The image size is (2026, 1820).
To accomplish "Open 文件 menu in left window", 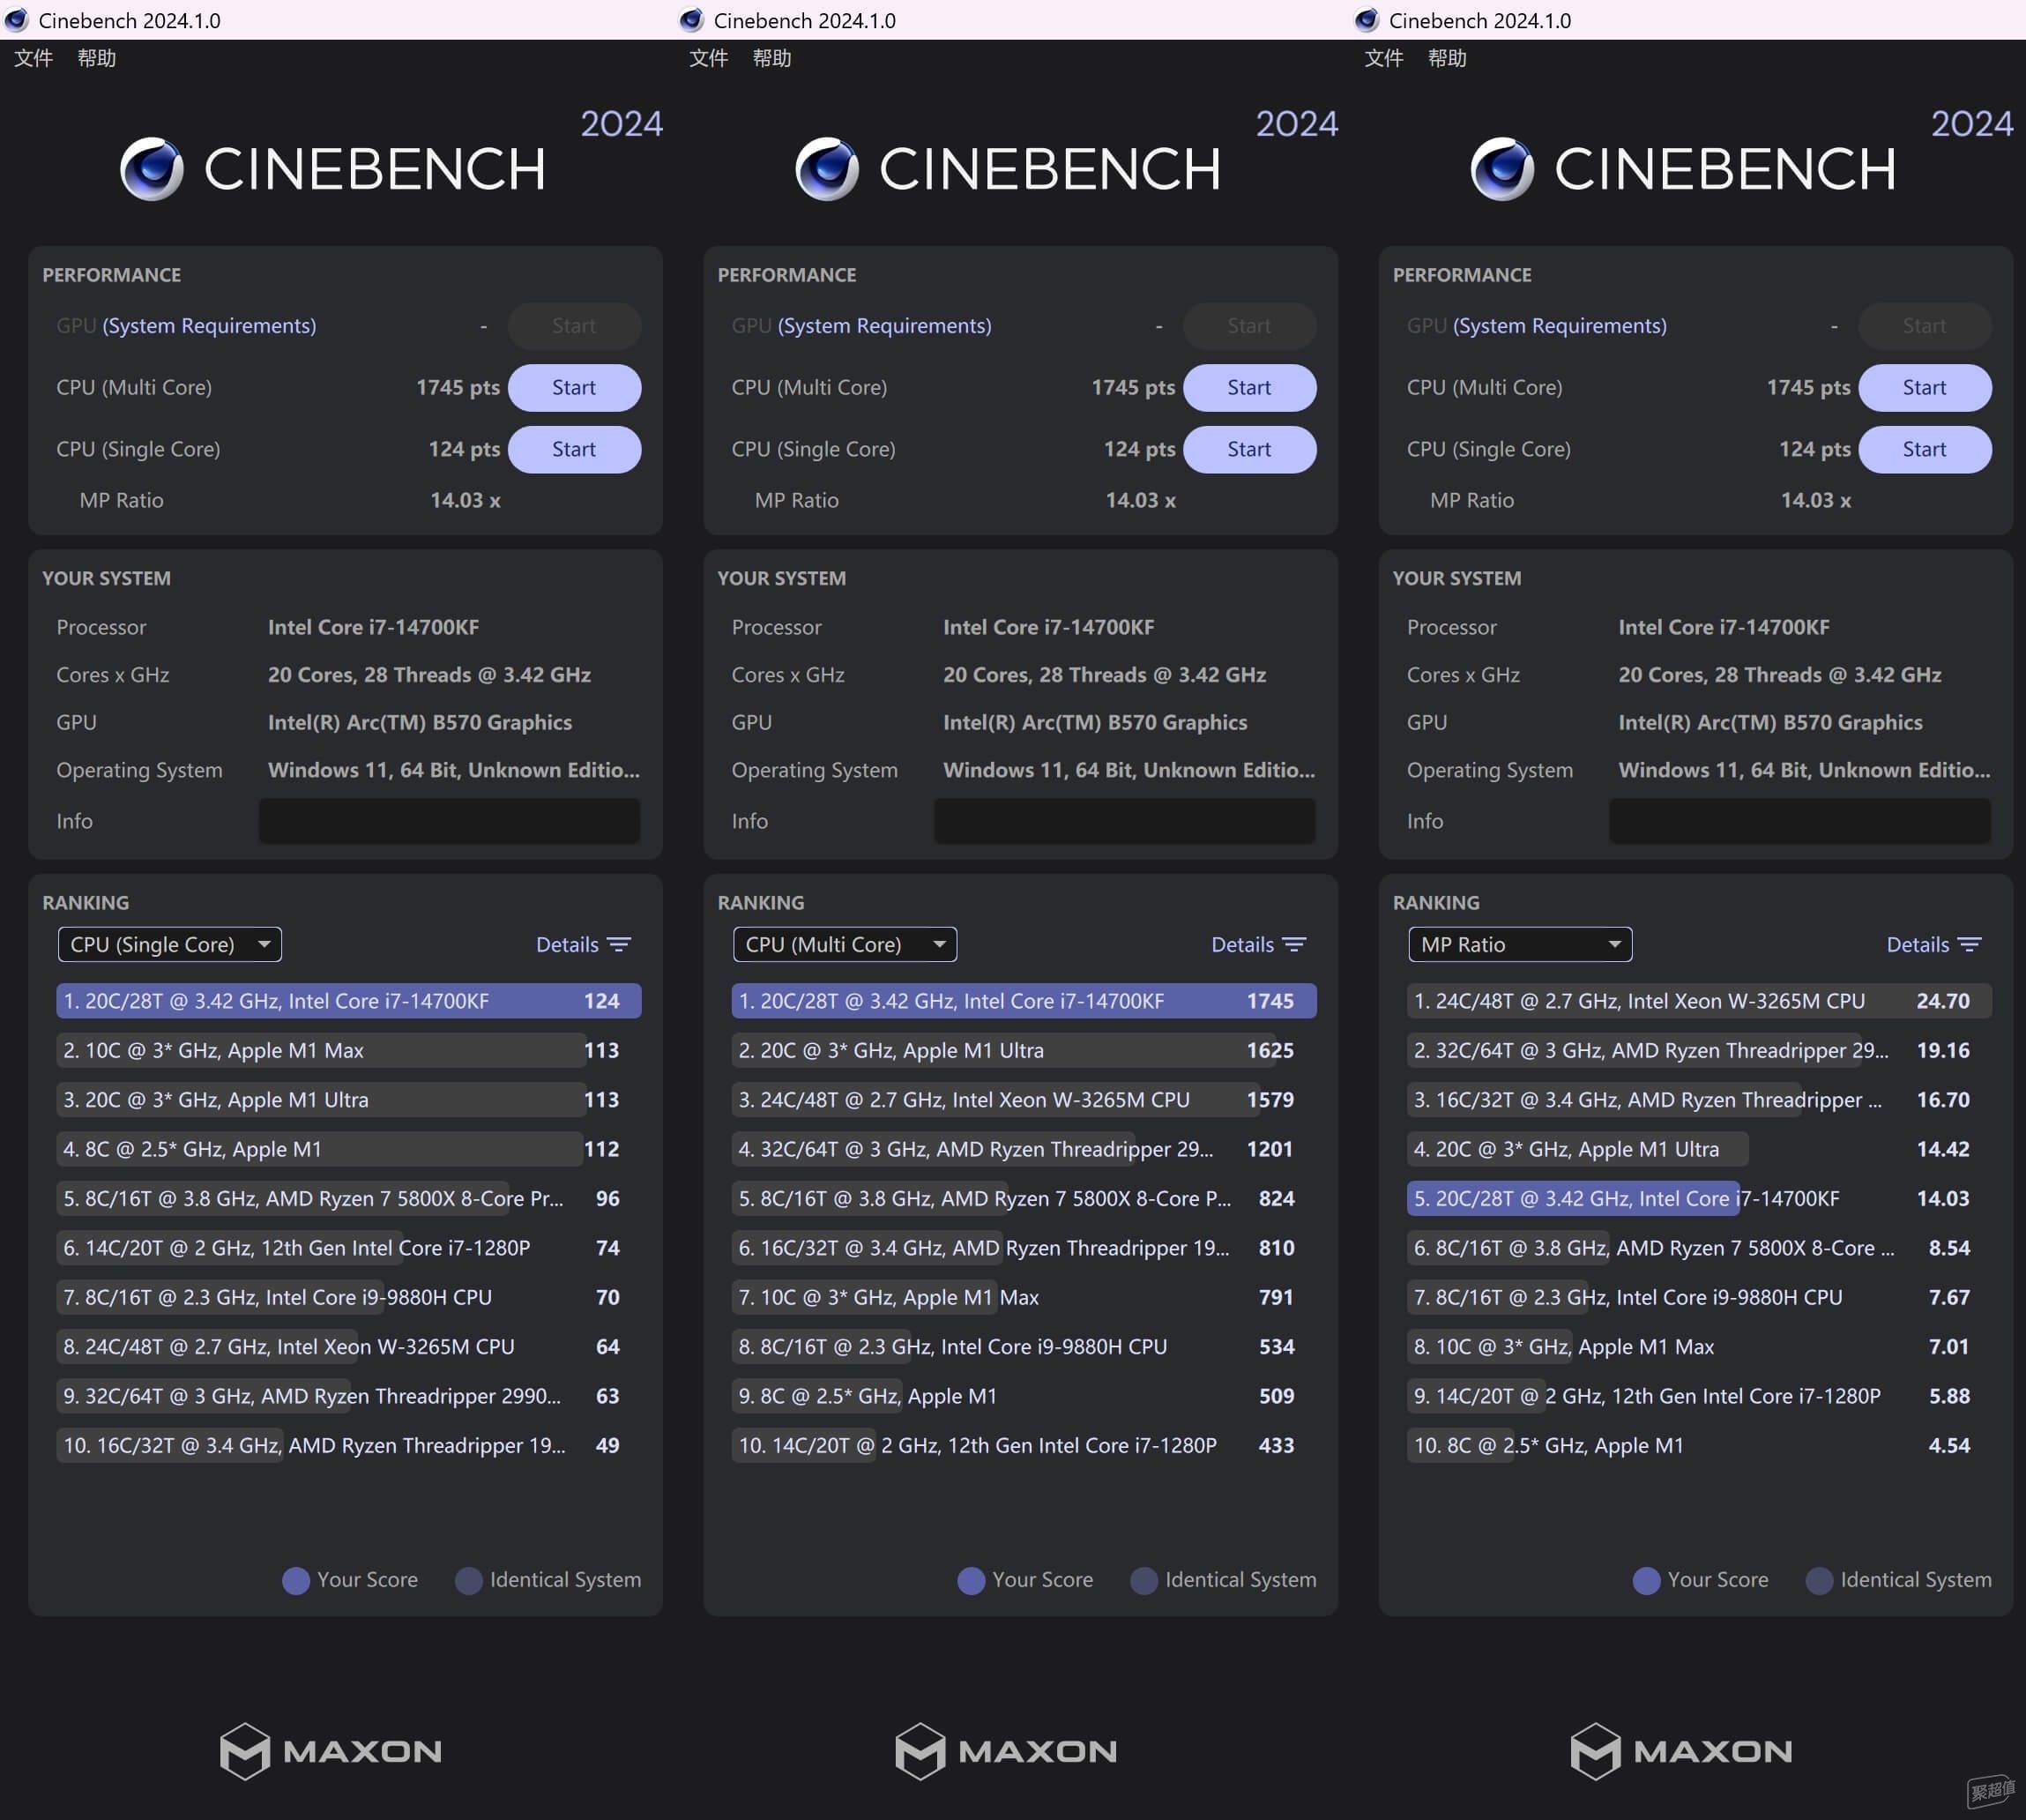I will (x=33, y=58).
